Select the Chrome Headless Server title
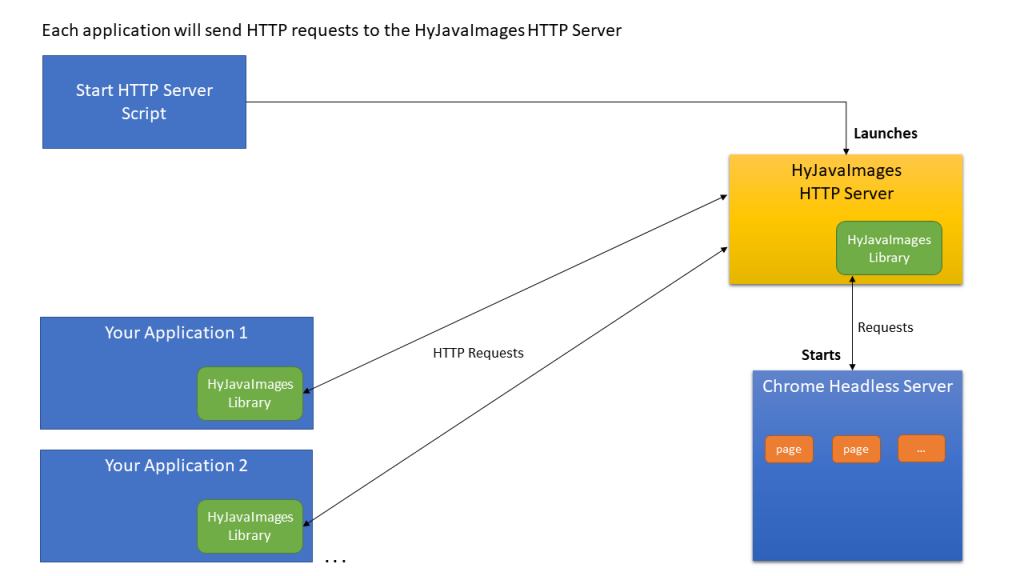 (x=857, y=386)
